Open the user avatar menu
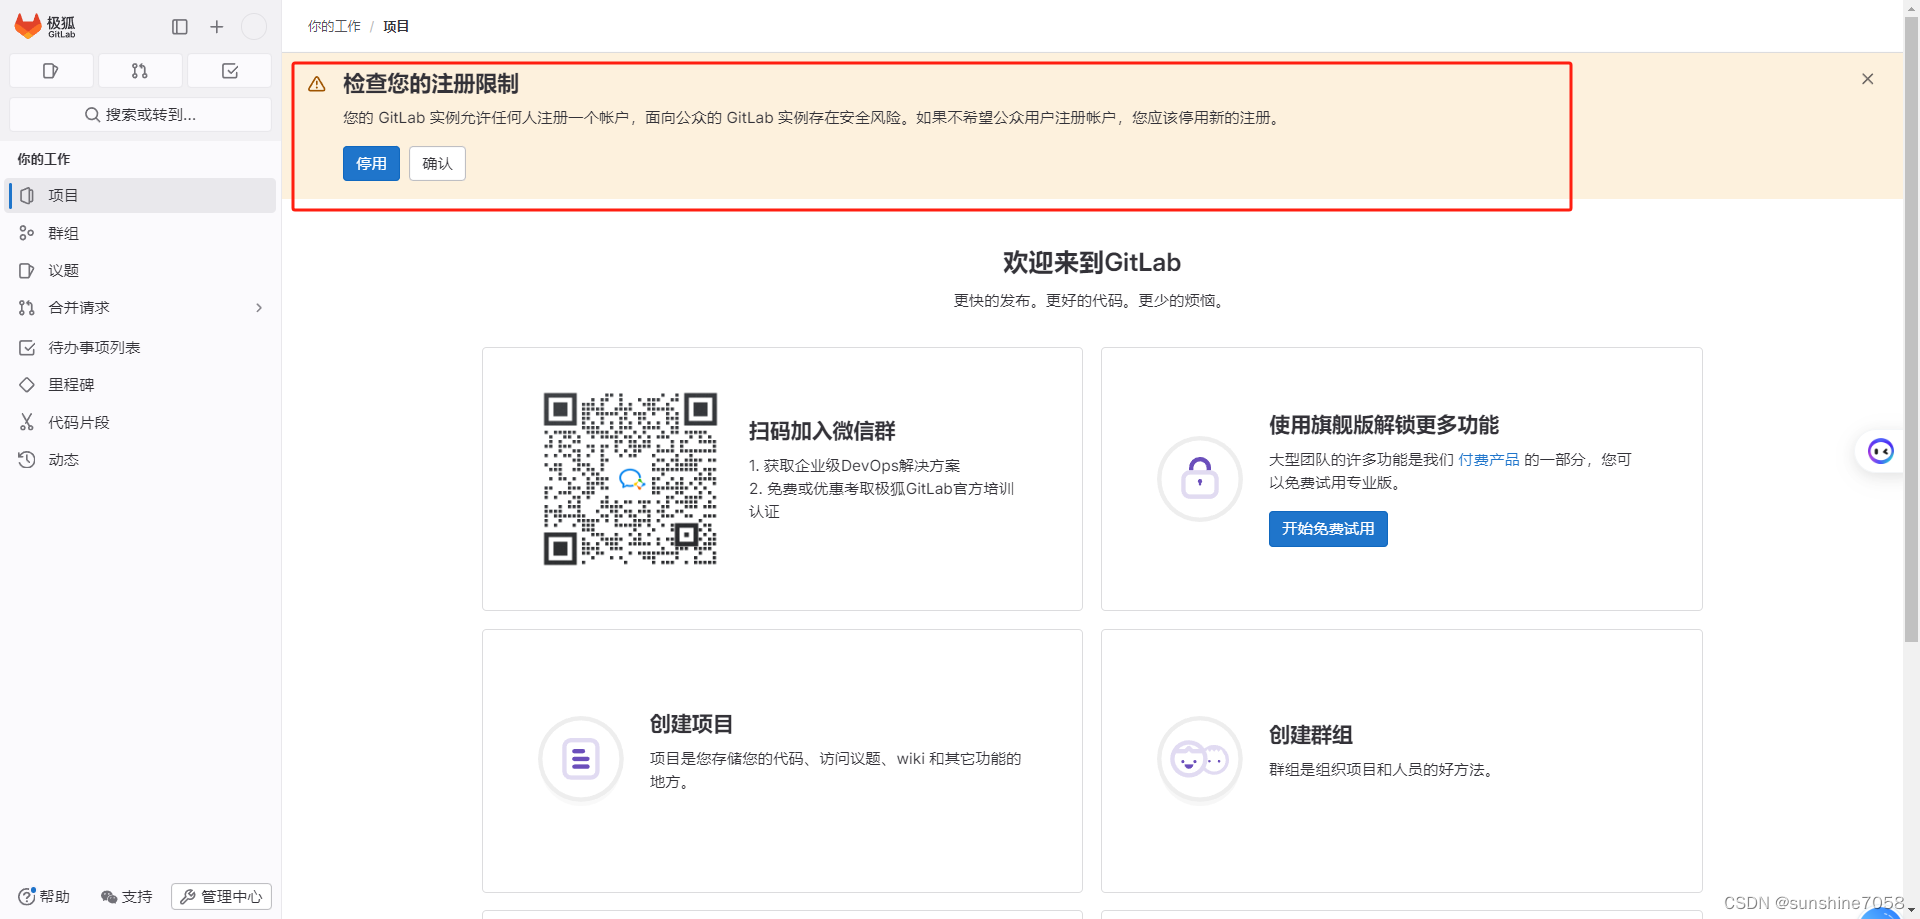Image resolution: width=1920 pixels, height=919 pixels. click(254, 27)
